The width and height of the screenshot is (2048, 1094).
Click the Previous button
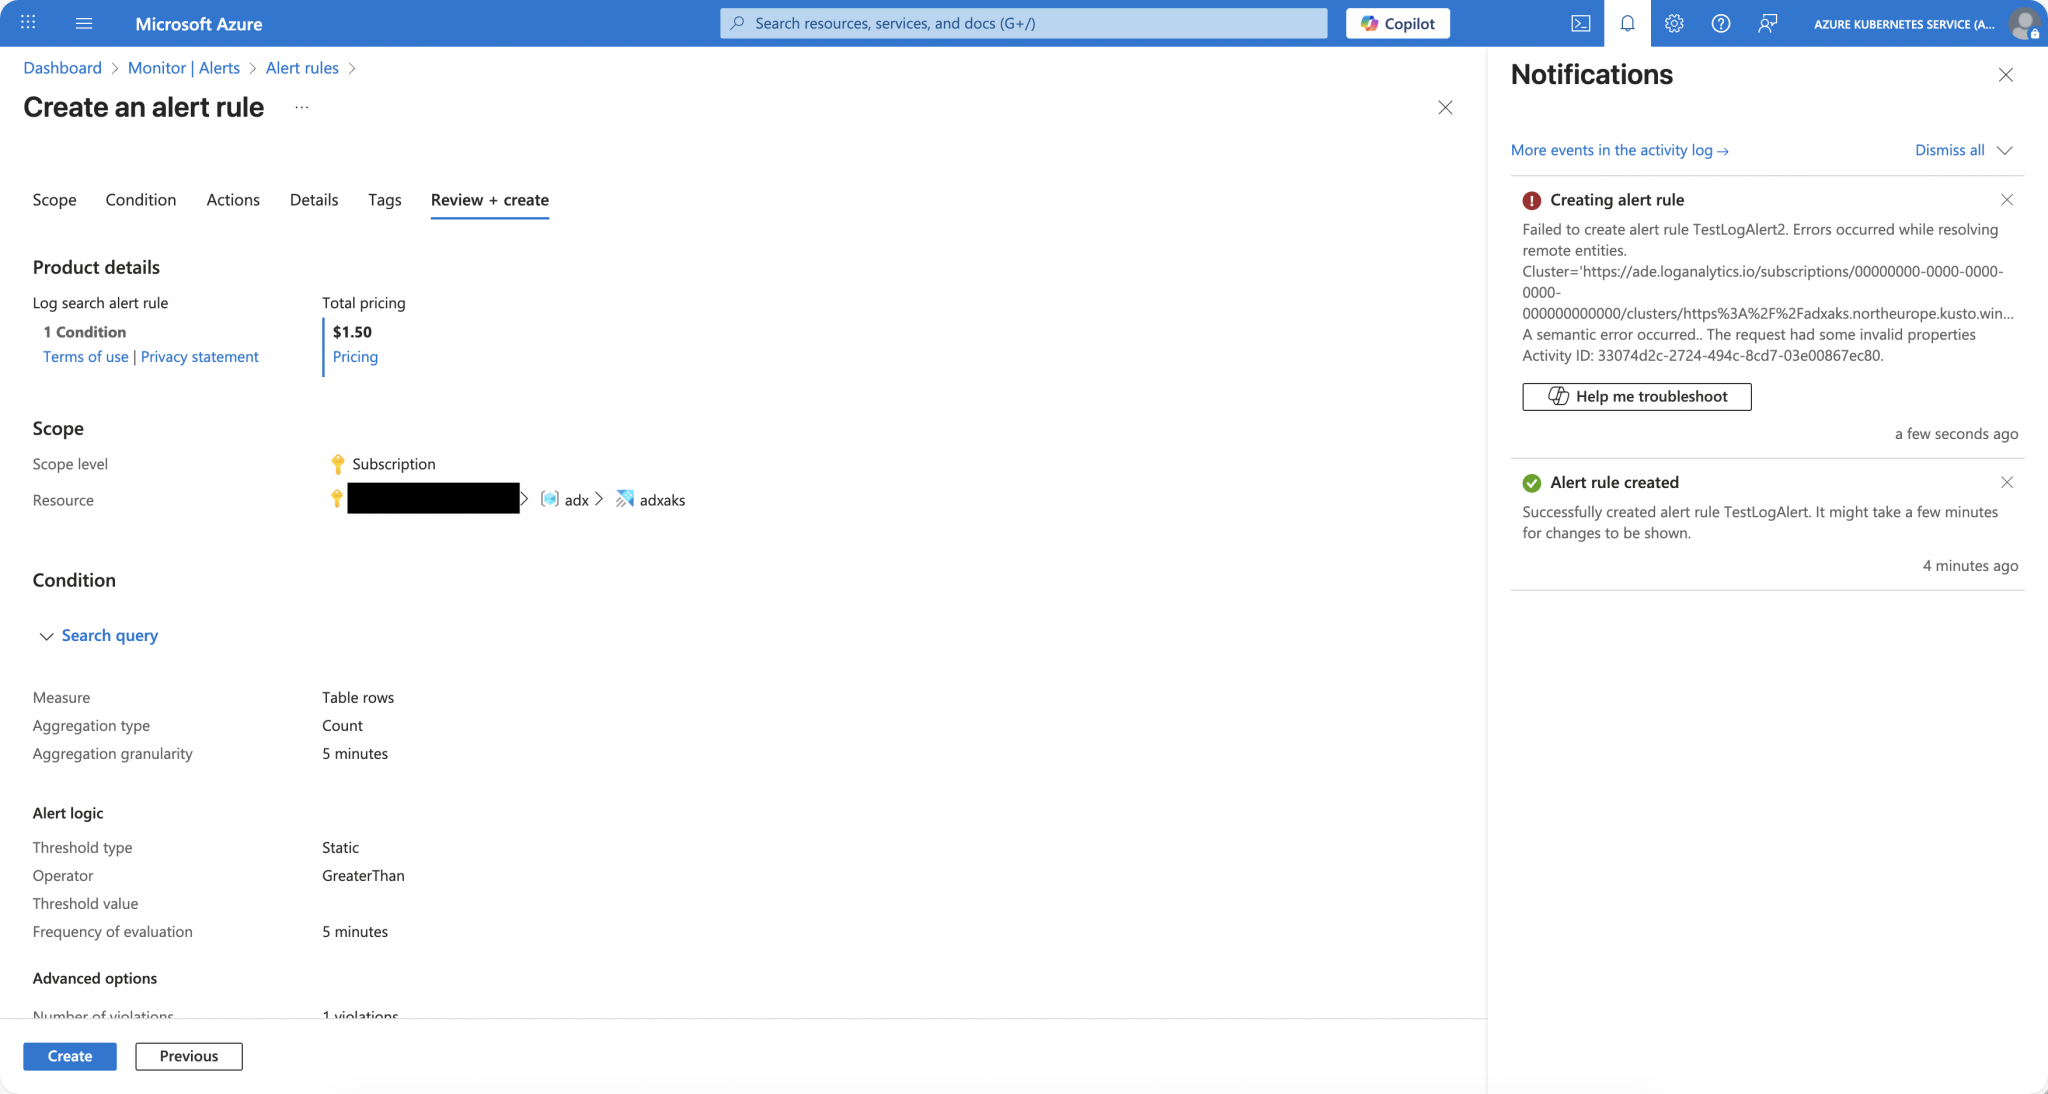pos(189,1056)
